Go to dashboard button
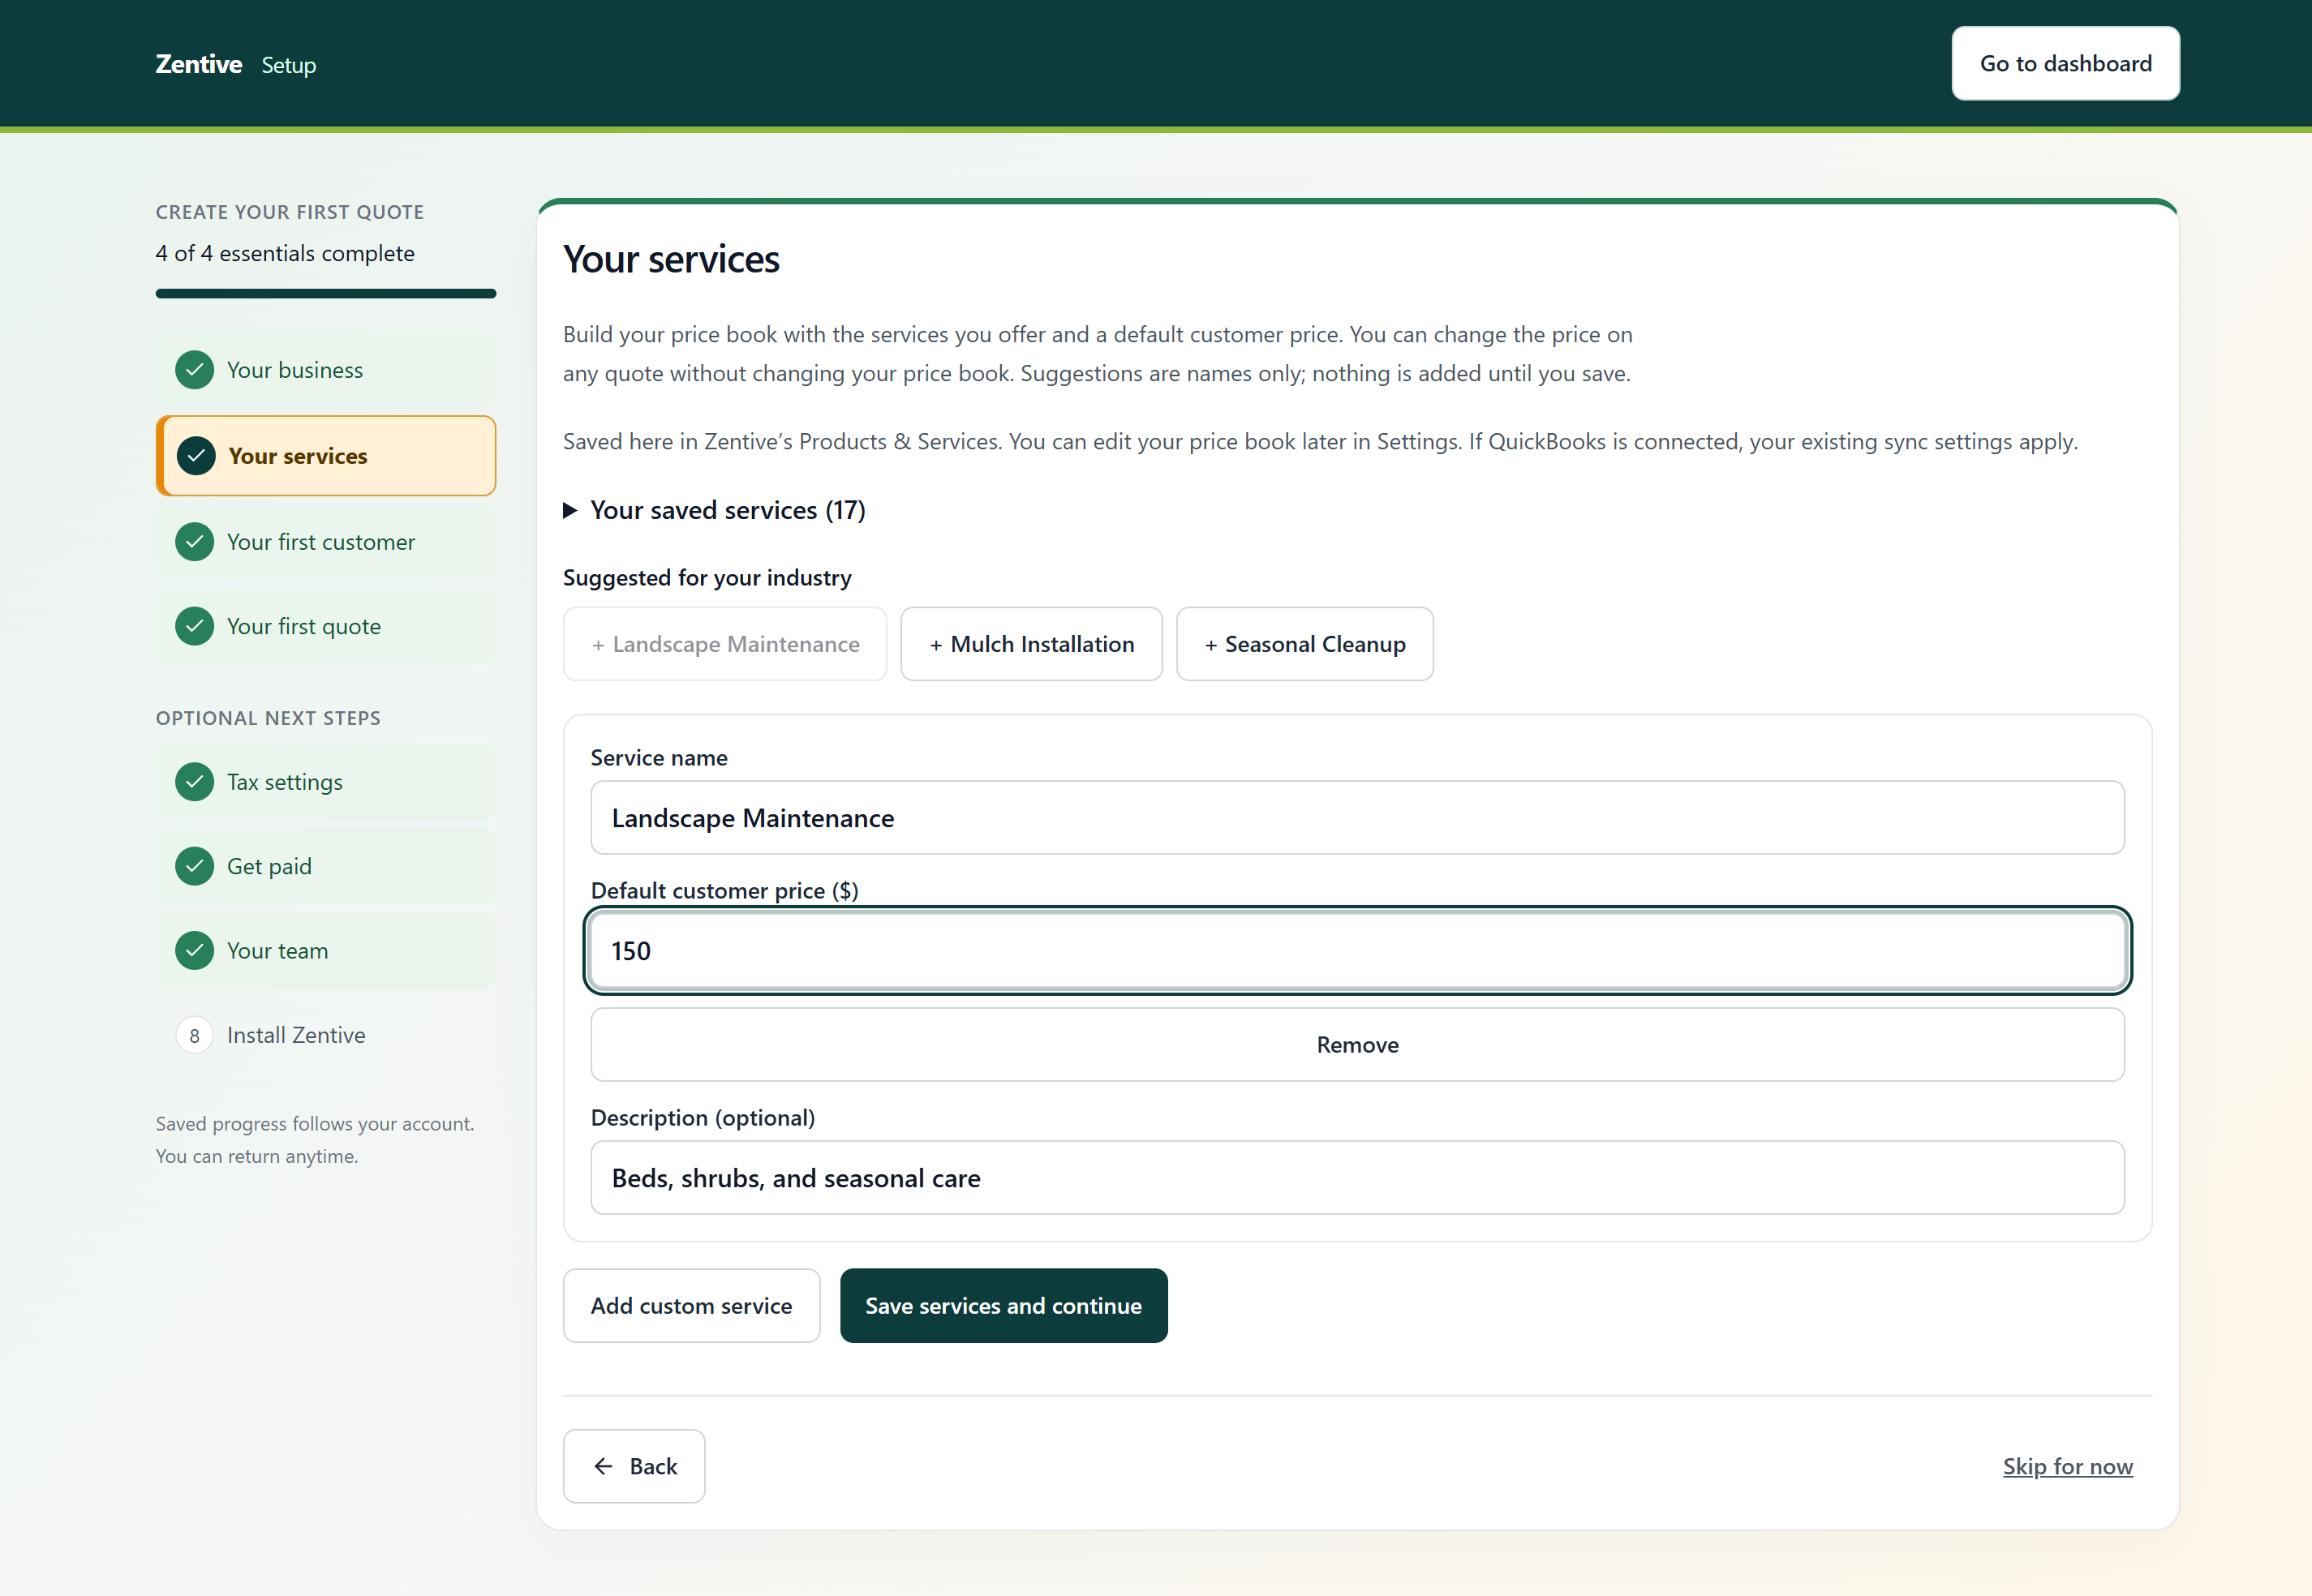 pos(2065,63)
